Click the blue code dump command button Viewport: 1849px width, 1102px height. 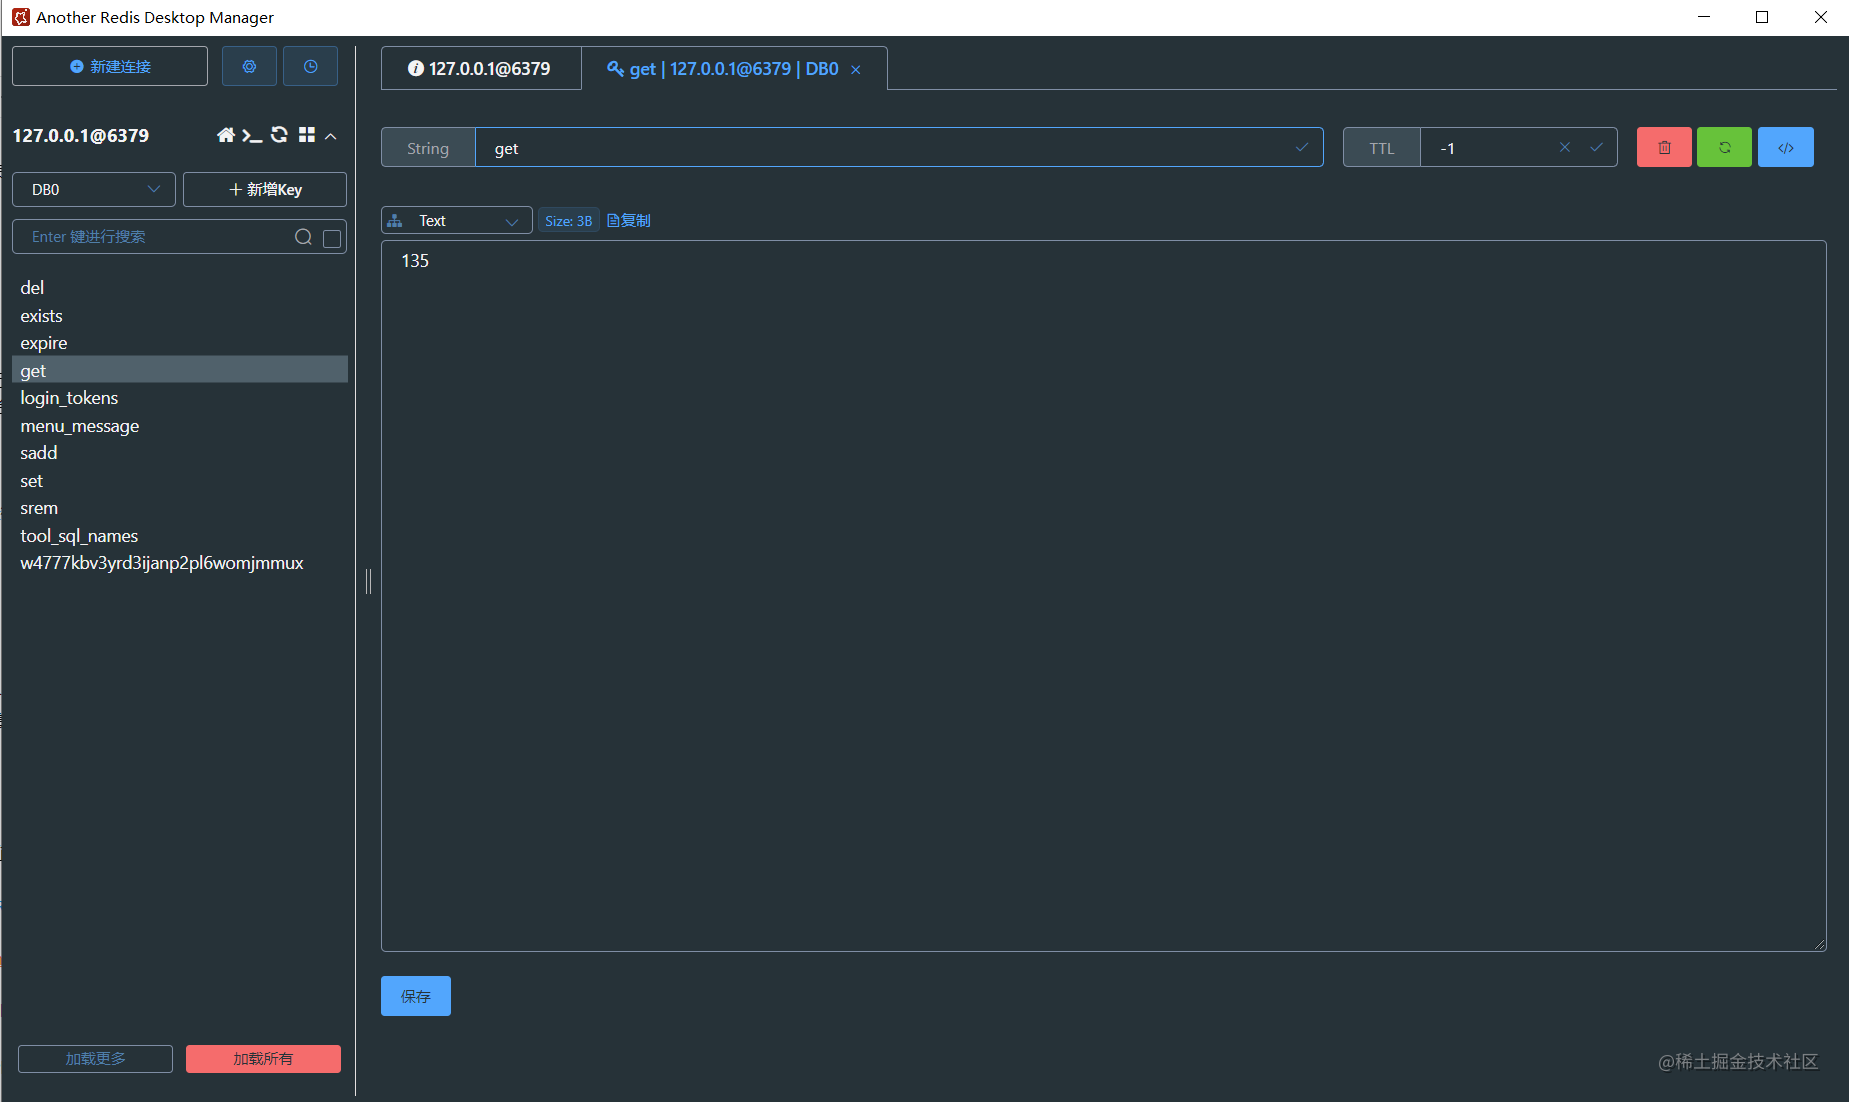point(1785,147)
